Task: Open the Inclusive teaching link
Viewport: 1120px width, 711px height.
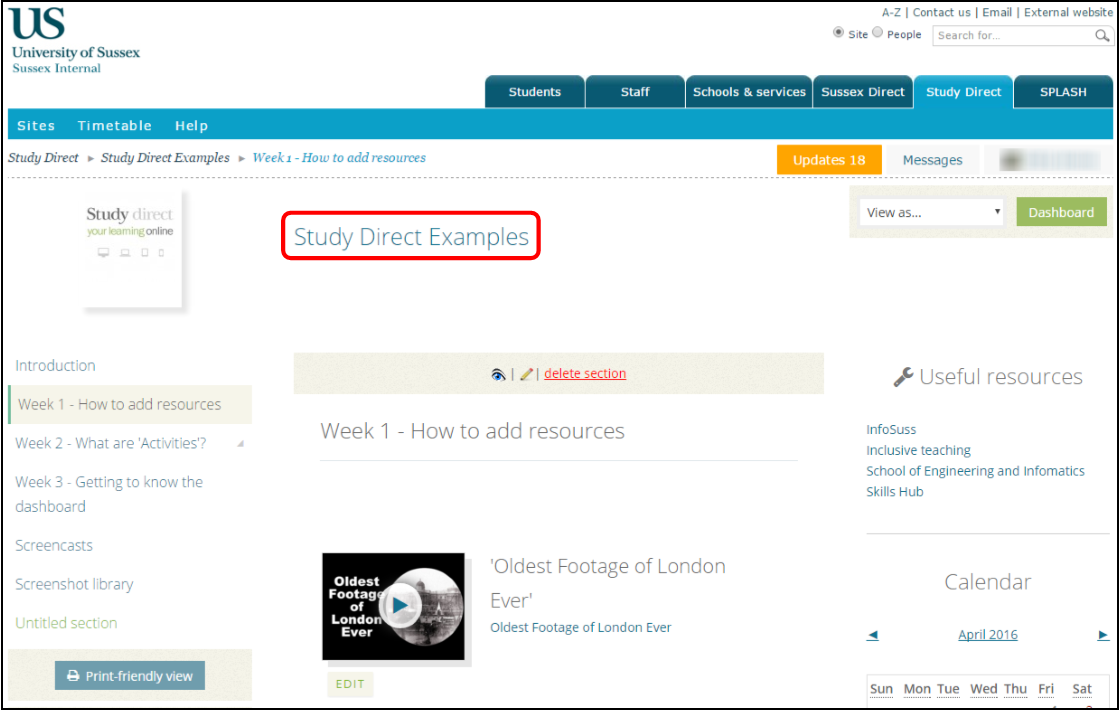Action: [918, 450]
